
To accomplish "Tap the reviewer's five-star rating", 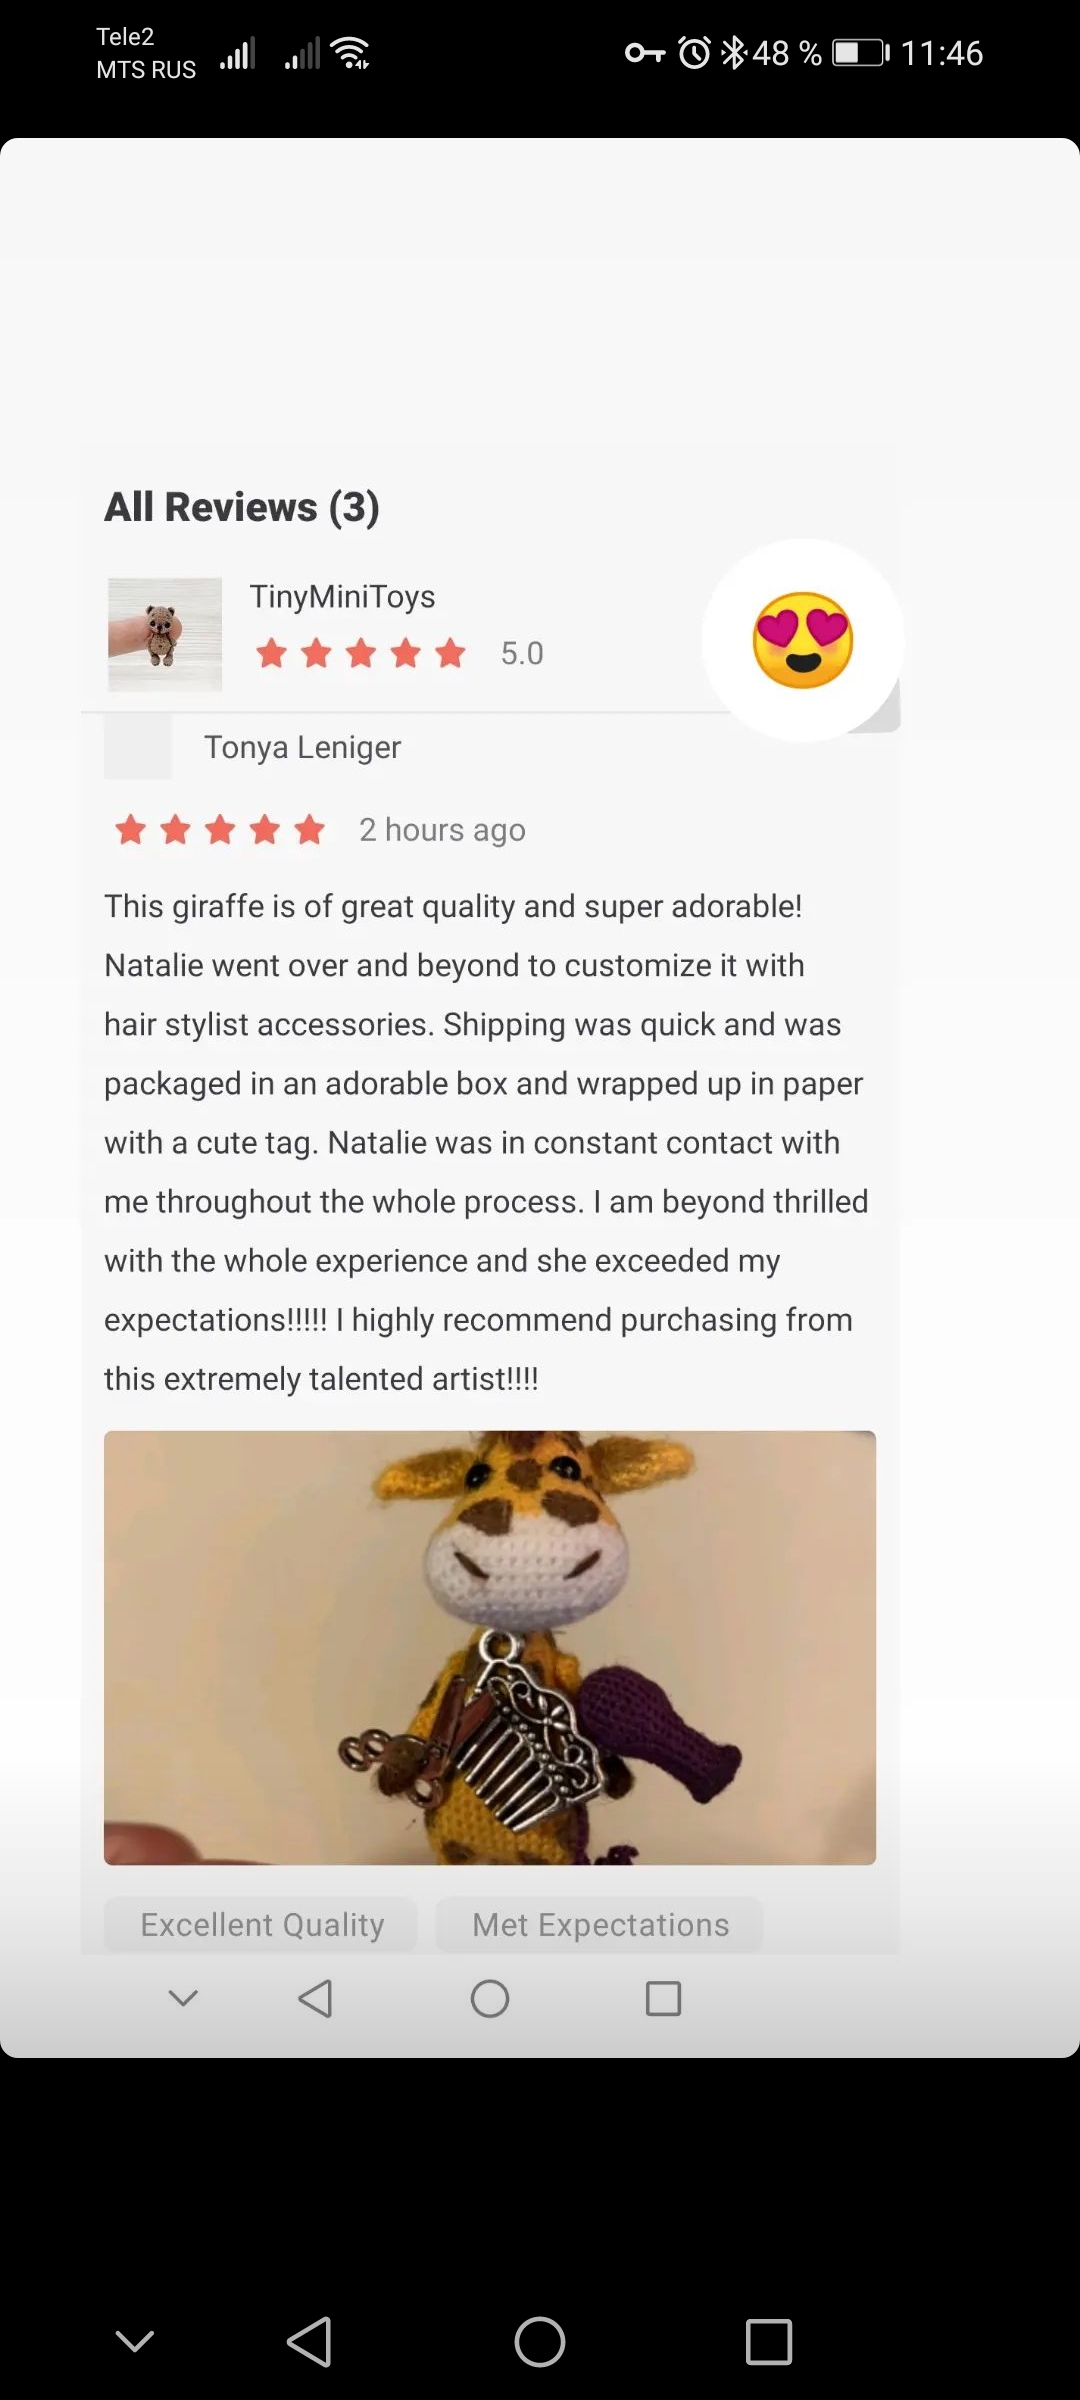I will pos(220,829).
